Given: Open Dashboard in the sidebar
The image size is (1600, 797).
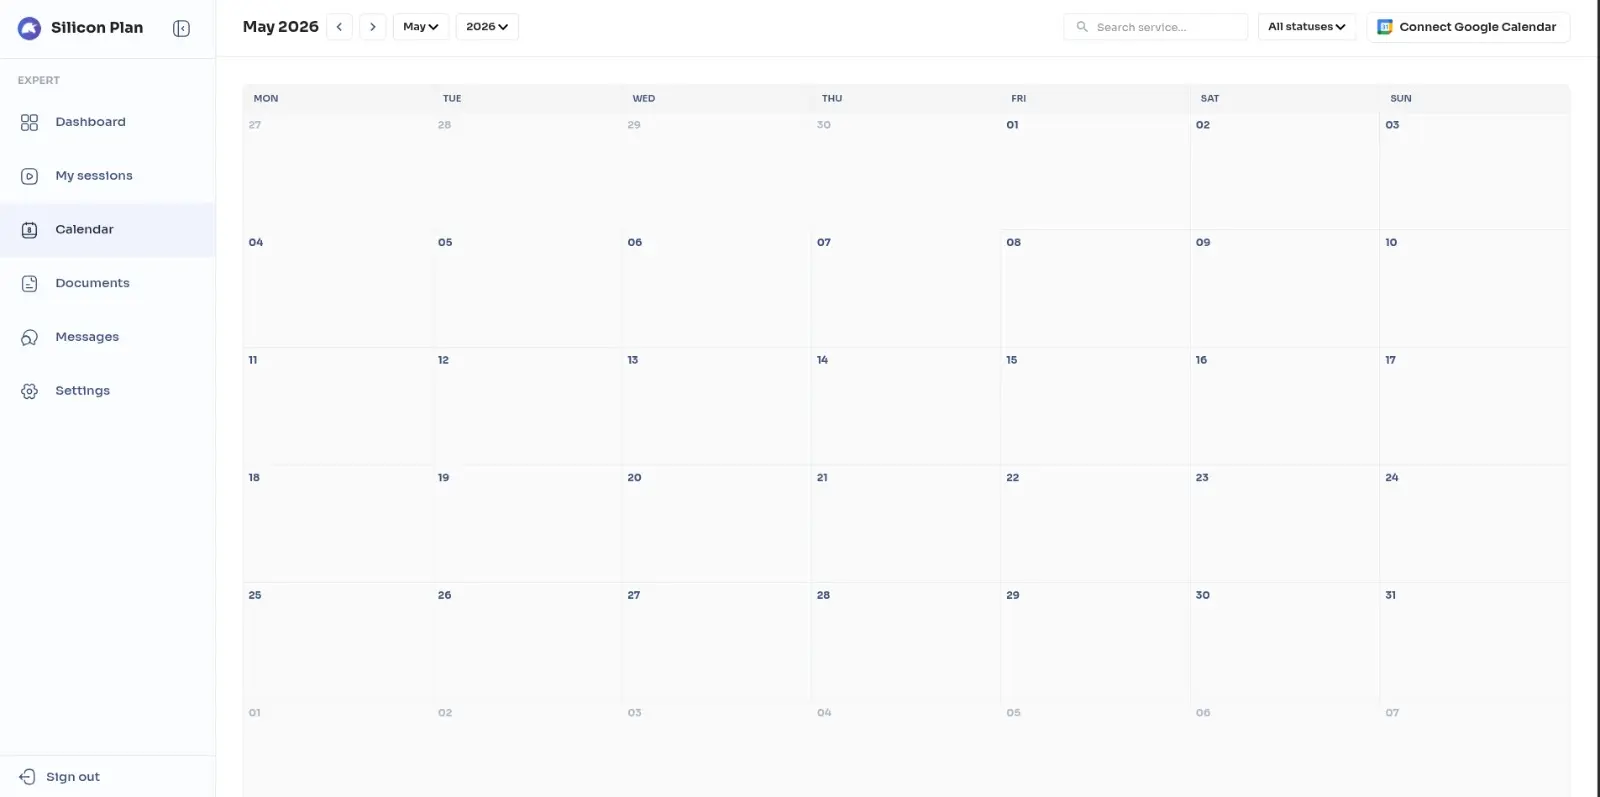Looking at the screenshot, I should [107, 122].
